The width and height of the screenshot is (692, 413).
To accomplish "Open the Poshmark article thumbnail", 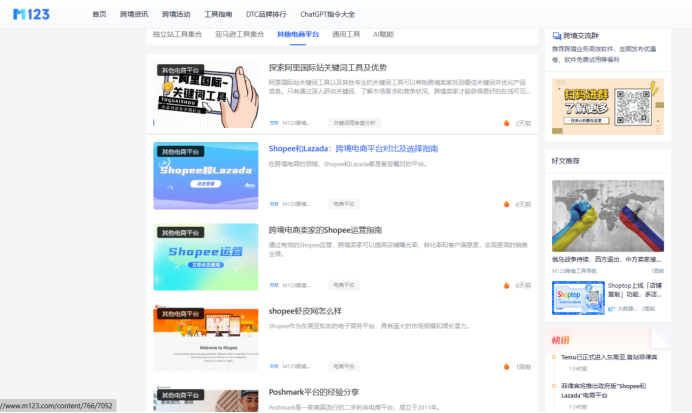I will (x=206, y=399).
